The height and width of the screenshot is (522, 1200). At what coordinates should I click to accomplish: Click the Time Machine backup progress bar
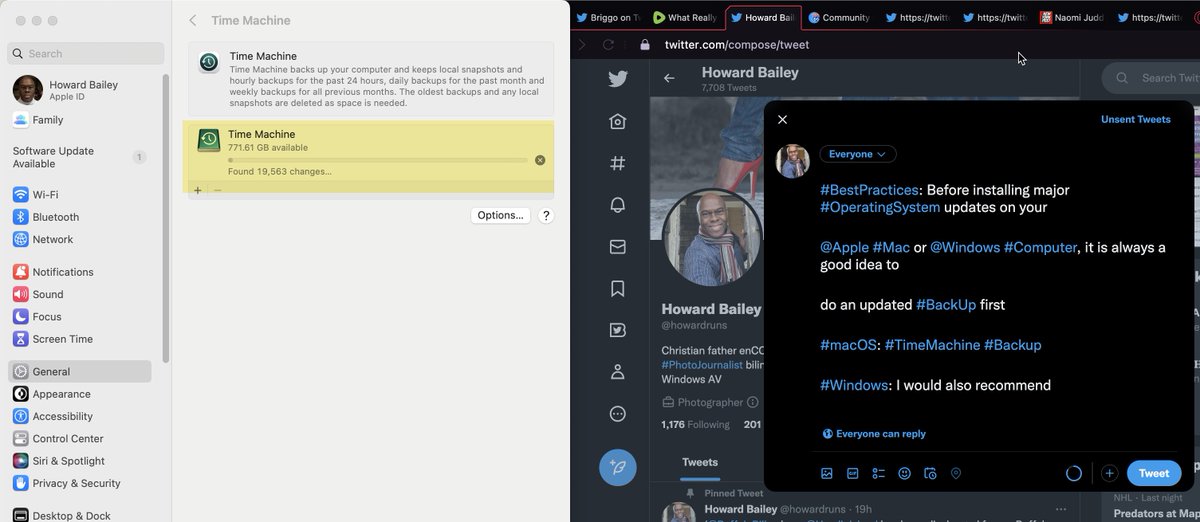(377, 160)
